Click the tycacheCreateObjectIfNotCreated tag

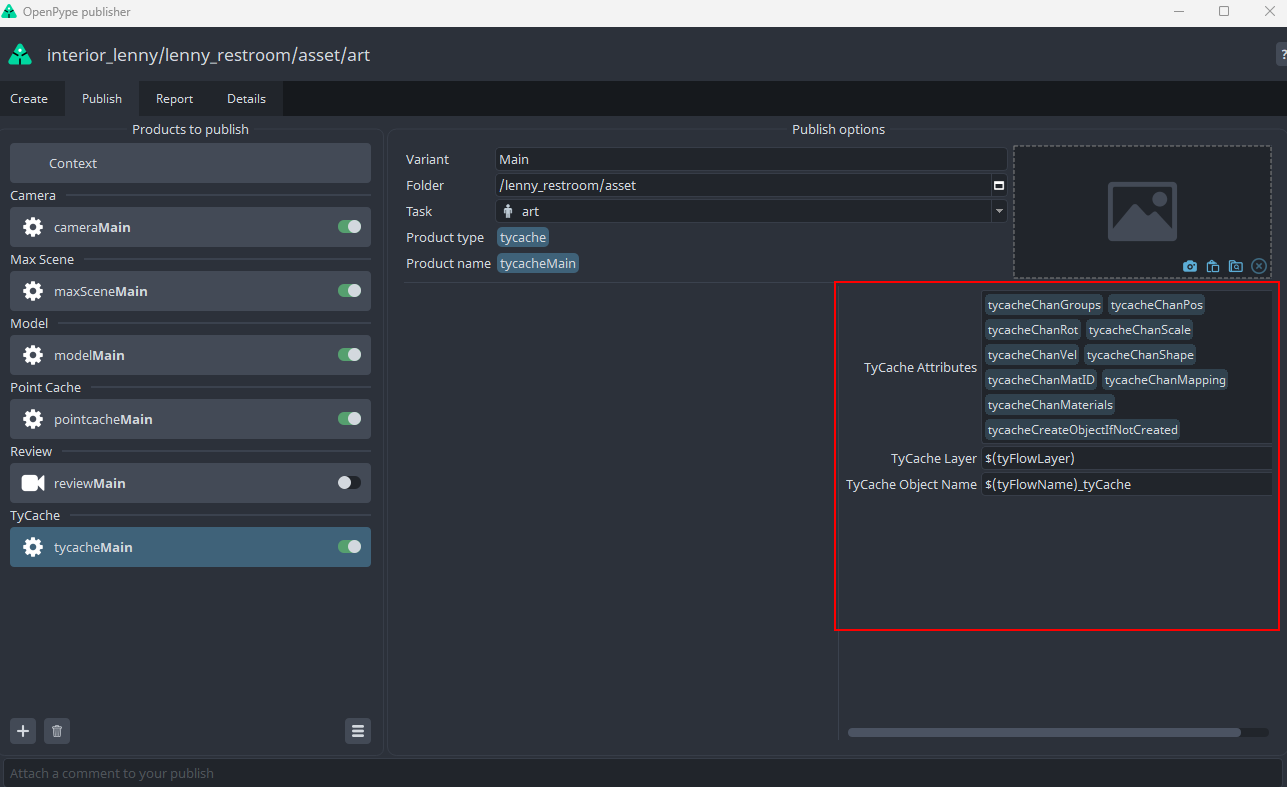tap(1083, 430)
